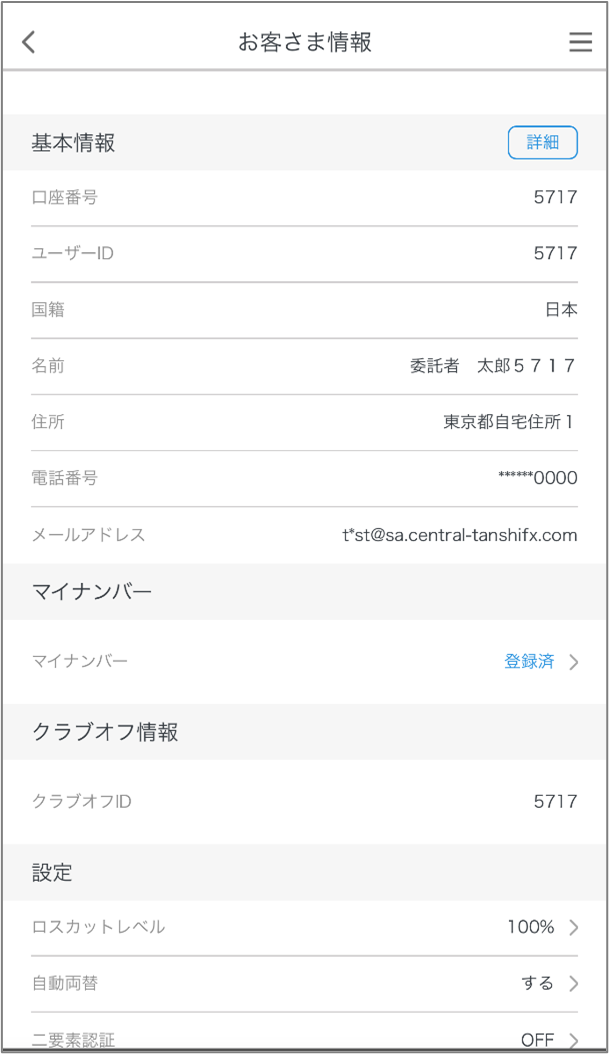Screen dimensions: 609x1054
Task: Toggle 二要素認証 OFF setting value
Action: [537, 1040]
